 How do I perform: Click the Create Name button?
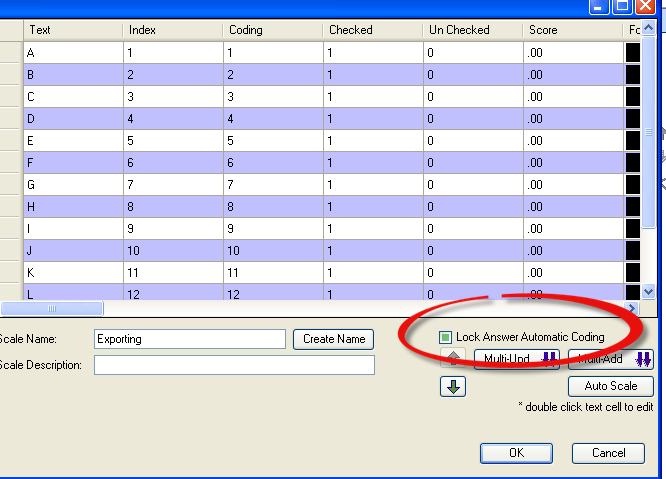coord(334,339)
